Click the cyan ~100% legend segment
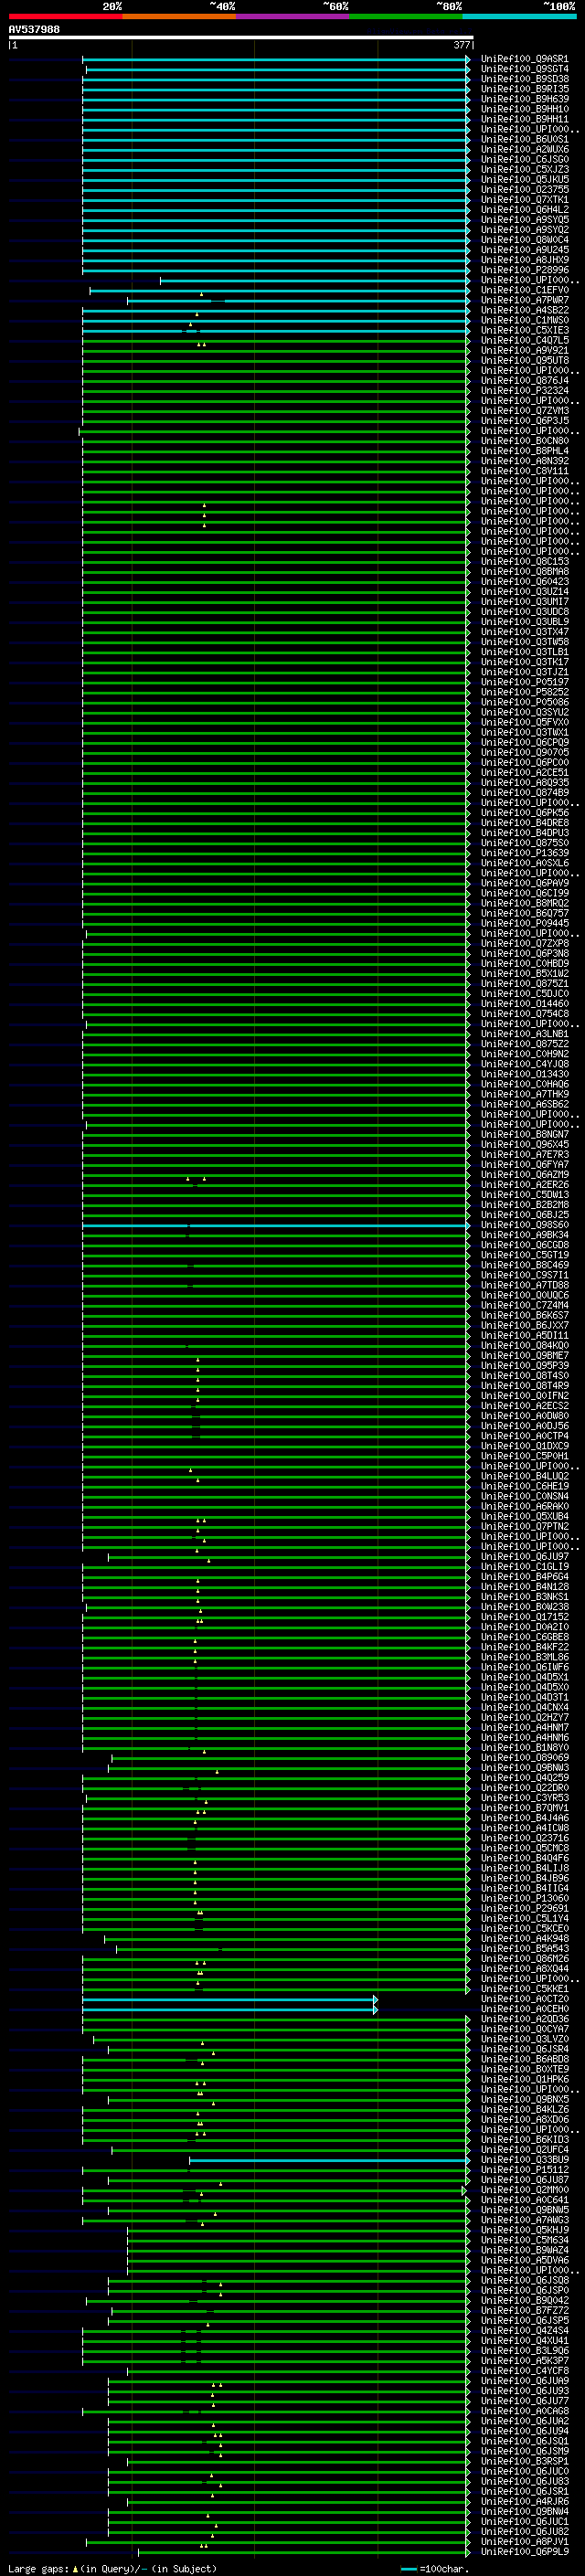This screenshot has width=585, height=2576. pyautogui.click(x=519, y=16)
